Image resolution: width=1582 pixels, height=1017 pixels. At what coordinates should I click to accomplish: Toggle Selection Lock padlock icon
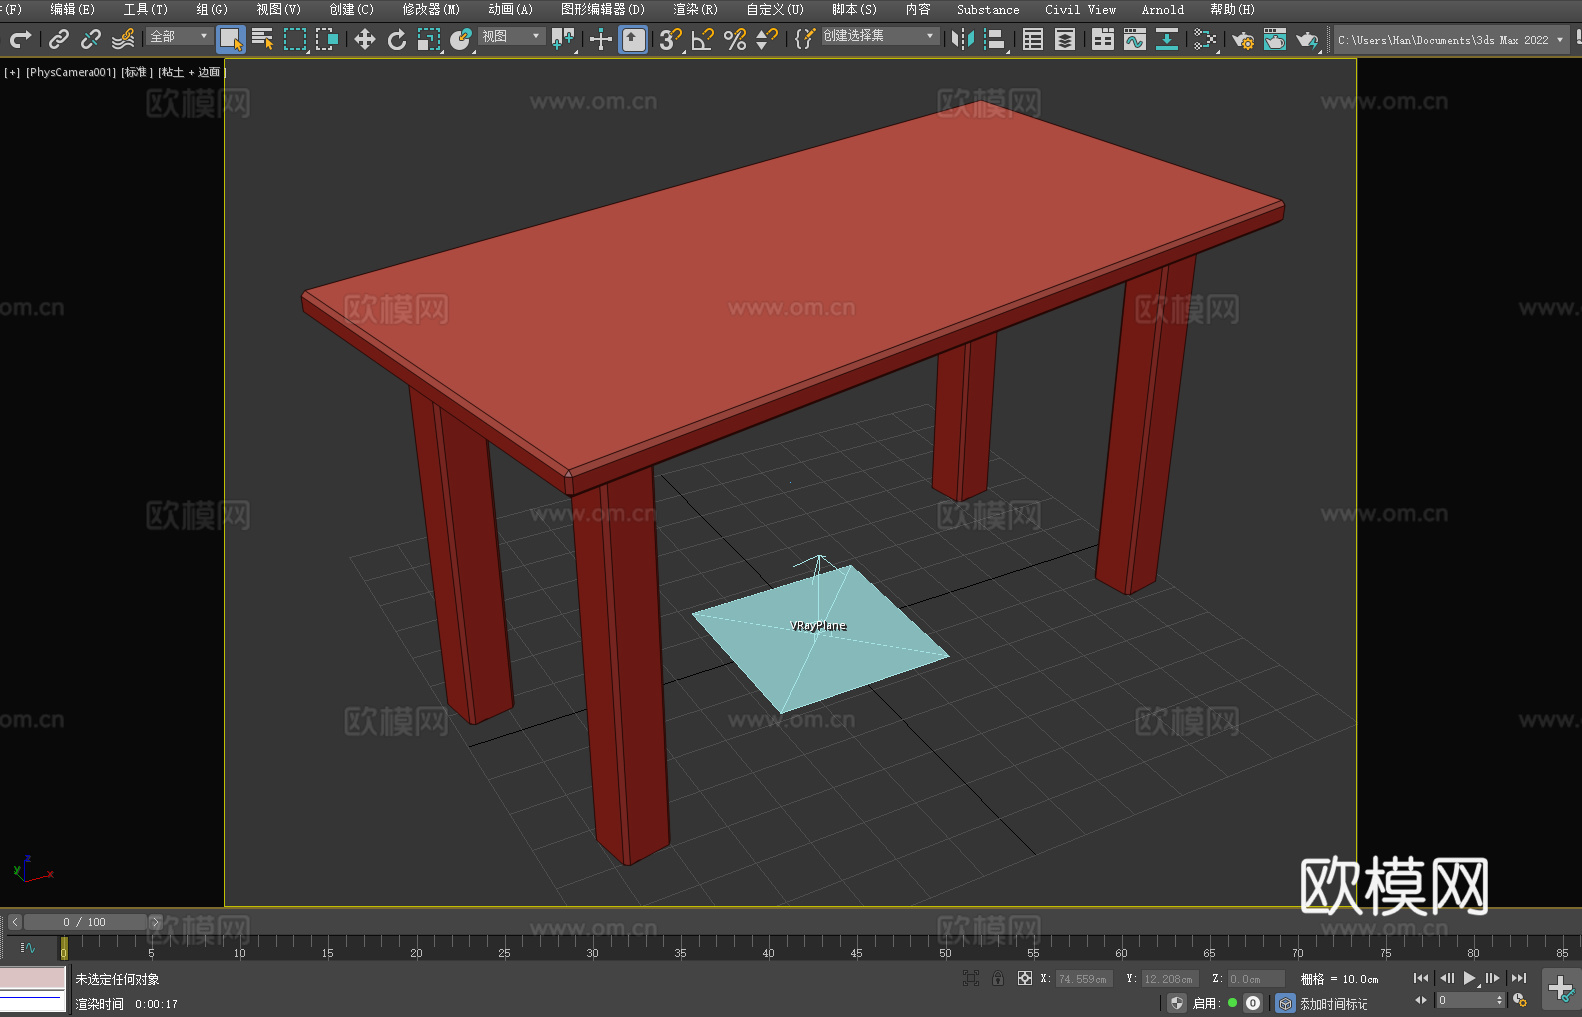[998, 979]
